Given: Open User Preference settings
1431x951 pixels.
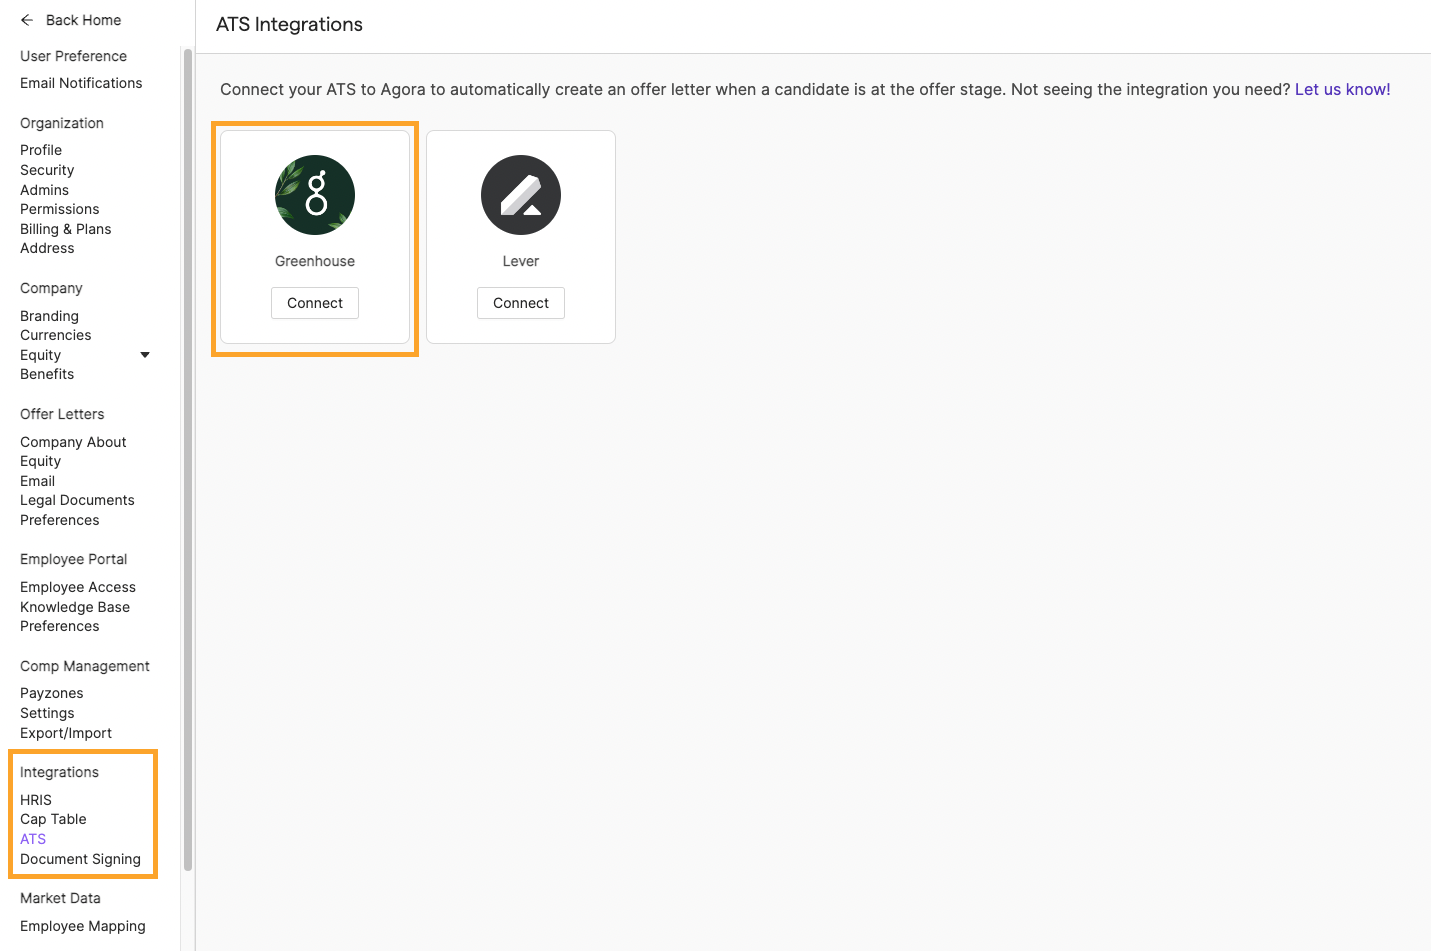Looking at the screenshot, I should [73, 56].
